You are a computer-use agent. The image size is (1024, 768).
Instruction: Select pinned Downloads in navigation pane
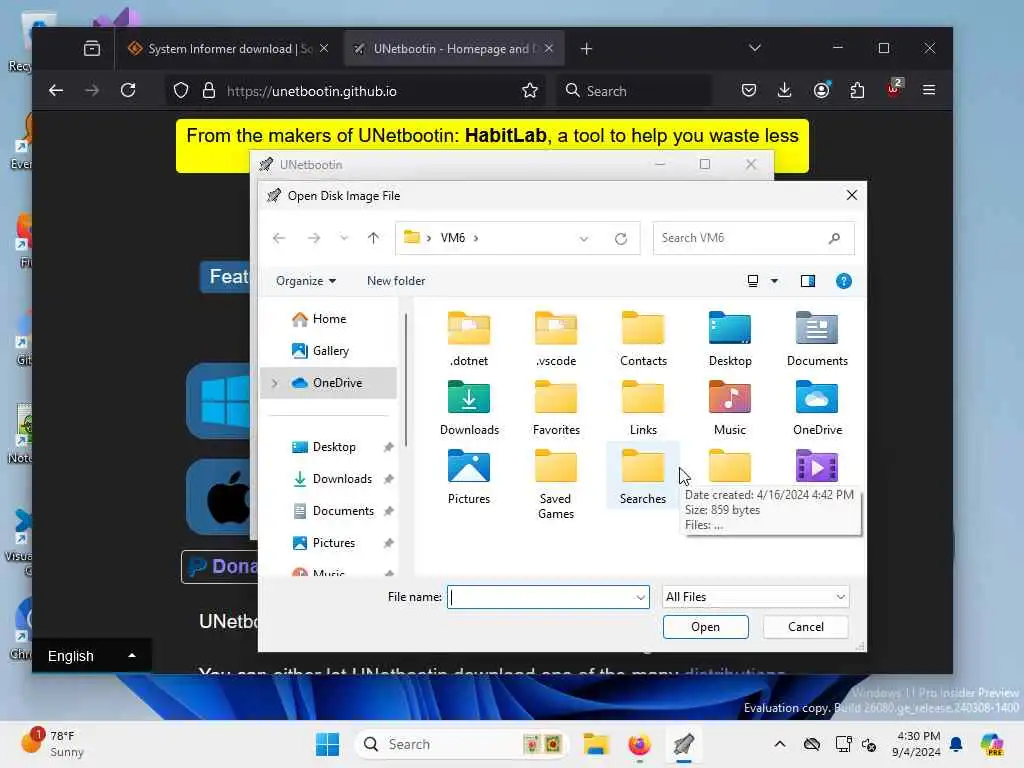tap(342, 479)
